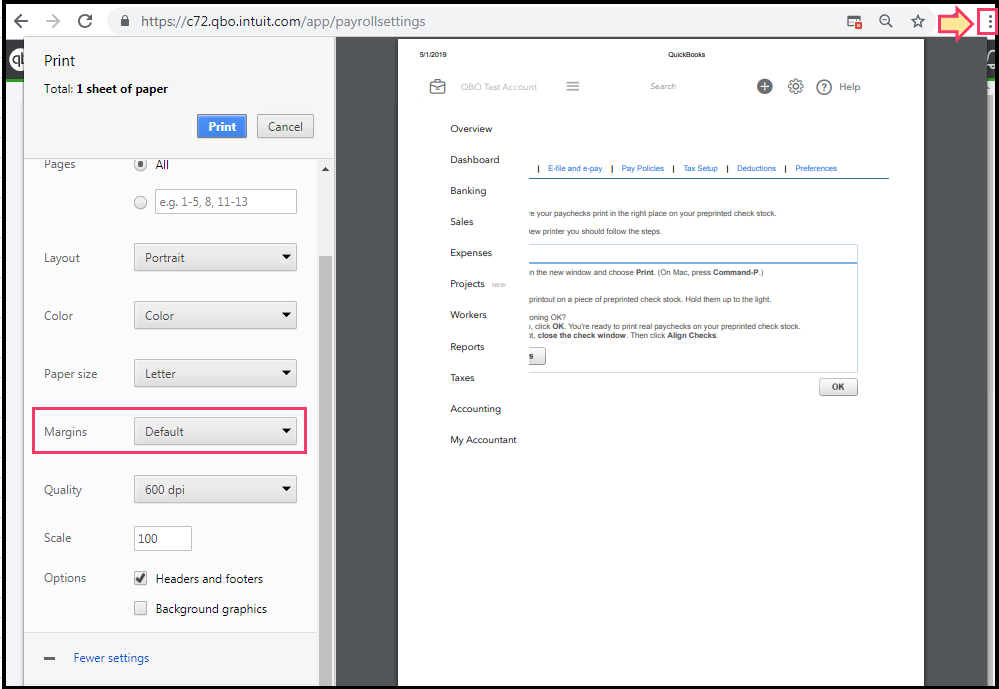Click the Help question mark icon
Image resolution: width=999 pixels, height=689 pixels.
pos(824,87)
